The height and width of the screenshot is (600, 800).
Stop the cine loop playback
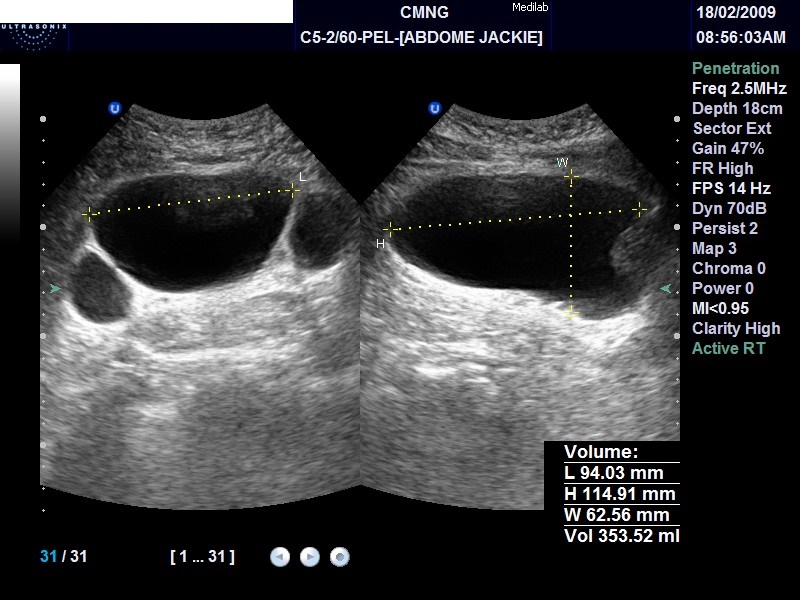(x=340, y=557)
